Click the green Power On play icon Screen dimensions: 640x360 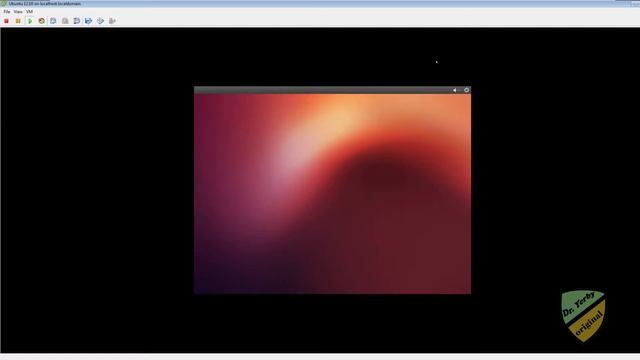coord(30,21)
